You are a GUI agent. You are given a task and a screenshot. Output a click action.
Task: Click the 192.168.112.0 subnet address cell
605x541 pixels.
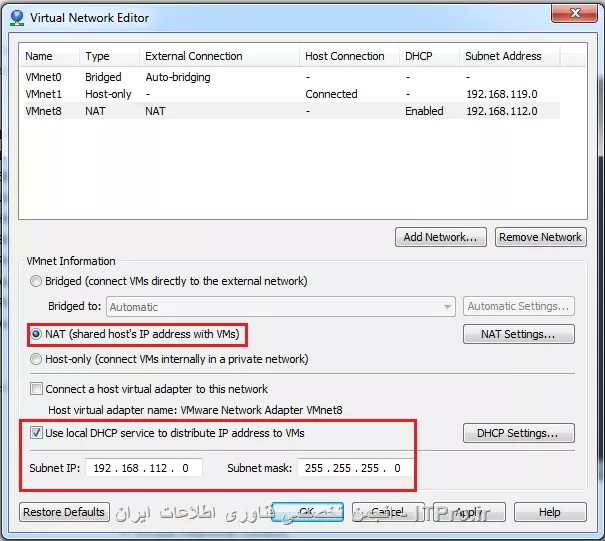502,111
